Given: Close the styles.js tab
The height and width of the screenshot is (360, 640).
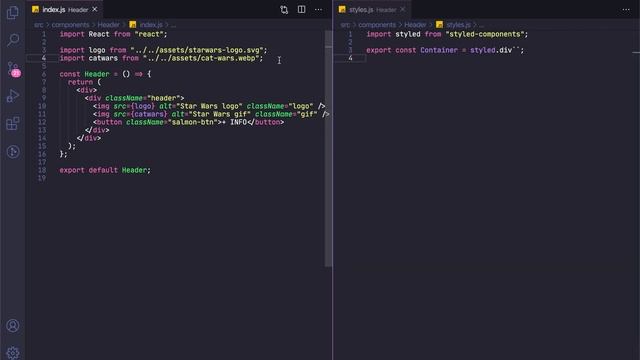Looking at the screenshot, I should tap(403, 9).
